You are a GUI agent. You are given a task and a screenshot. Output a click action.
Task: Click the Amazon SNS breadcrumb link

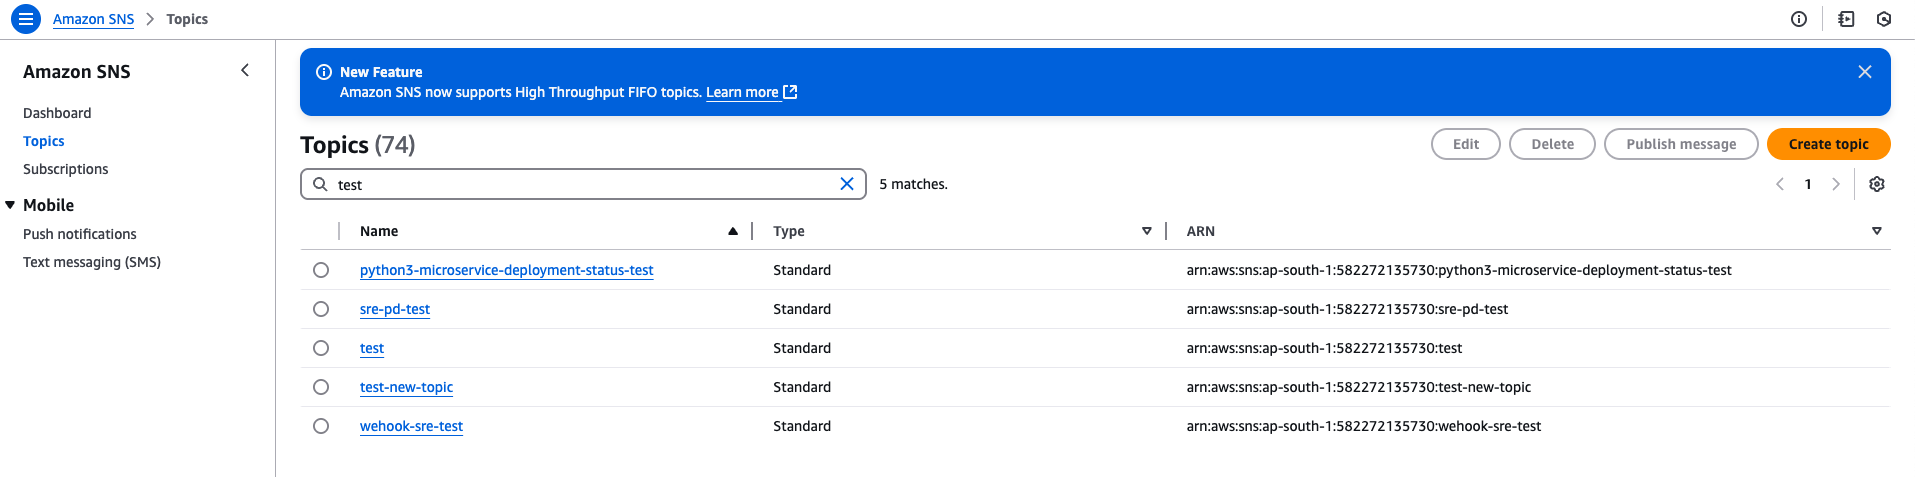pyautogui.click(x=93, y=19)
